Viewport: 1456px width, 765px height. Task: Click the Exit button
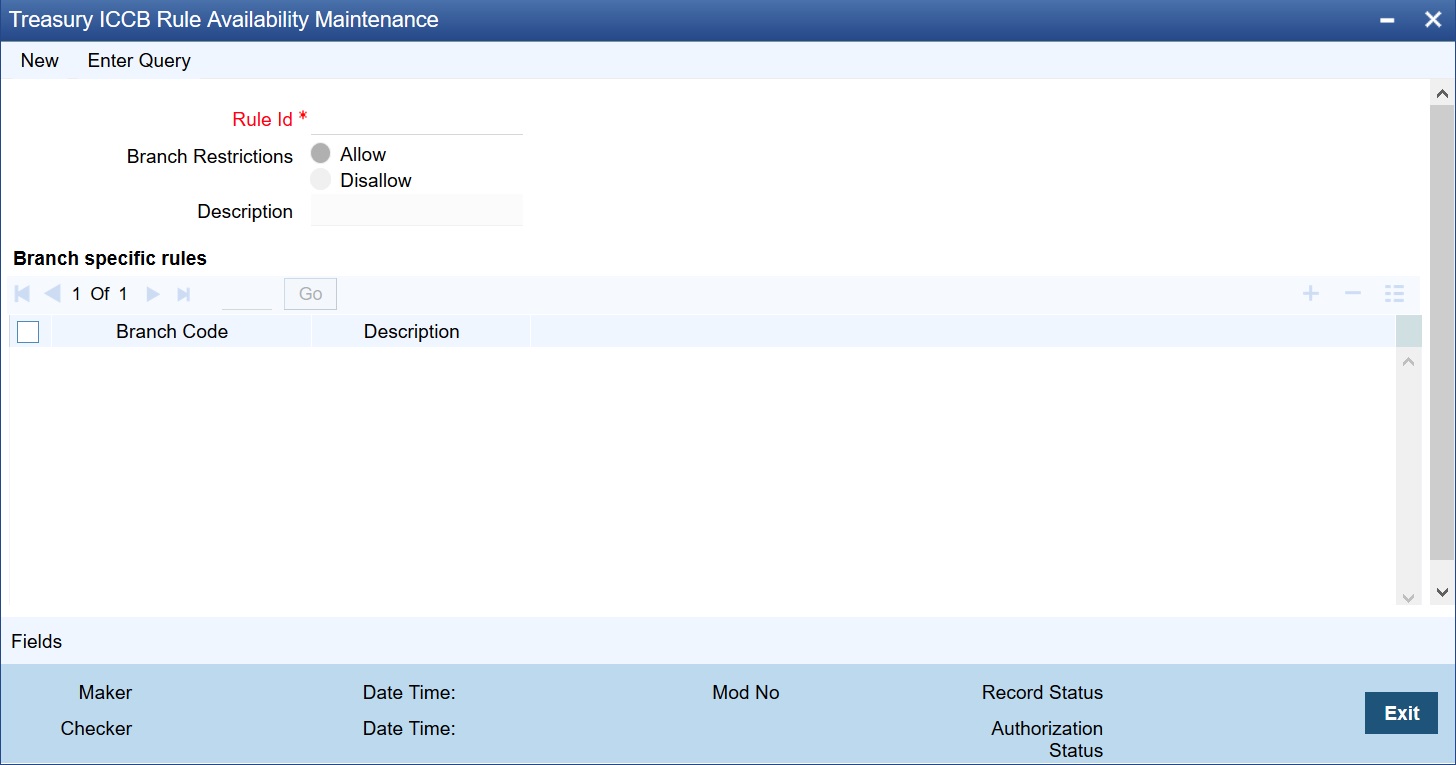1401,713
